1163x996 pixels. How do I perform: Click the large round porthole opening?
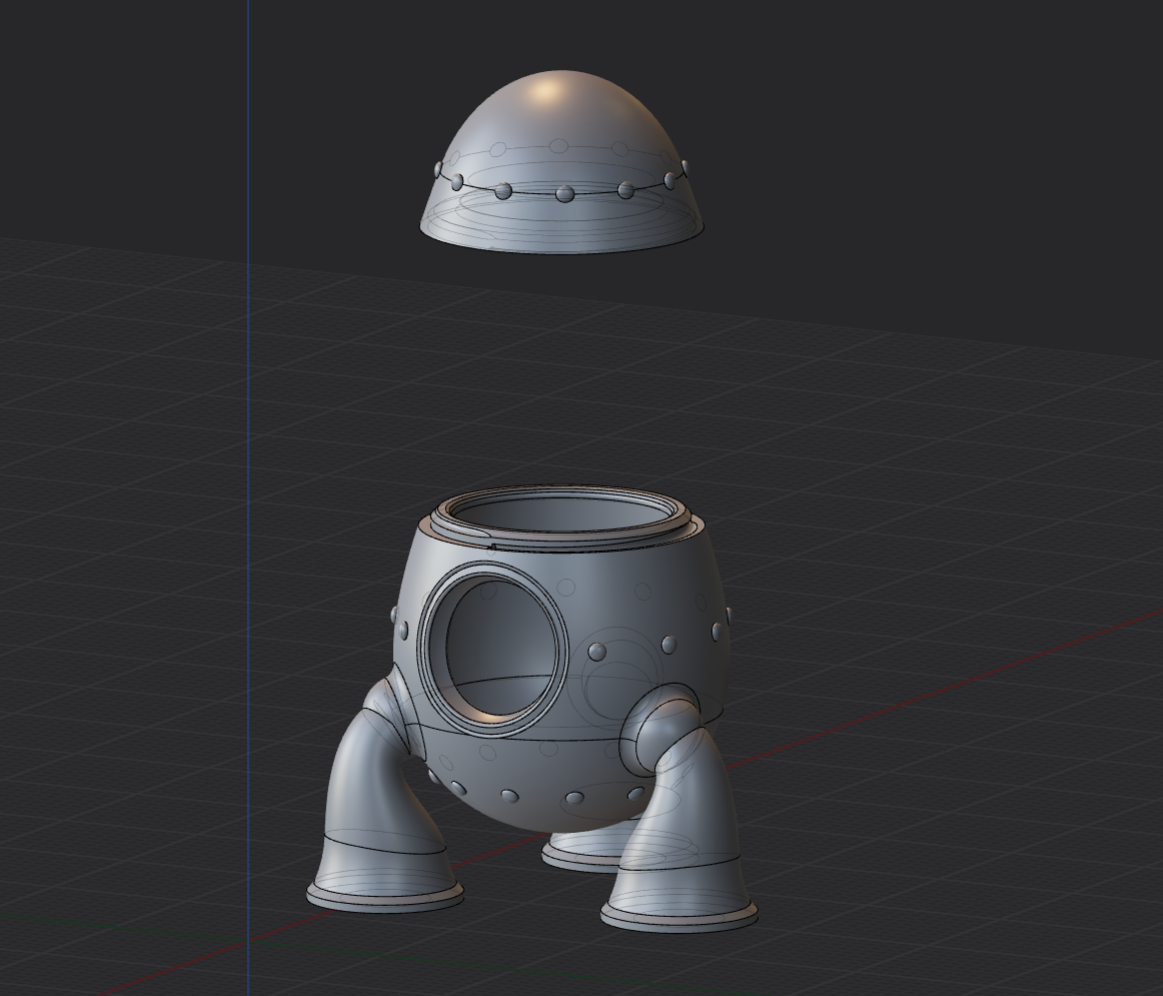pos(493,649)
